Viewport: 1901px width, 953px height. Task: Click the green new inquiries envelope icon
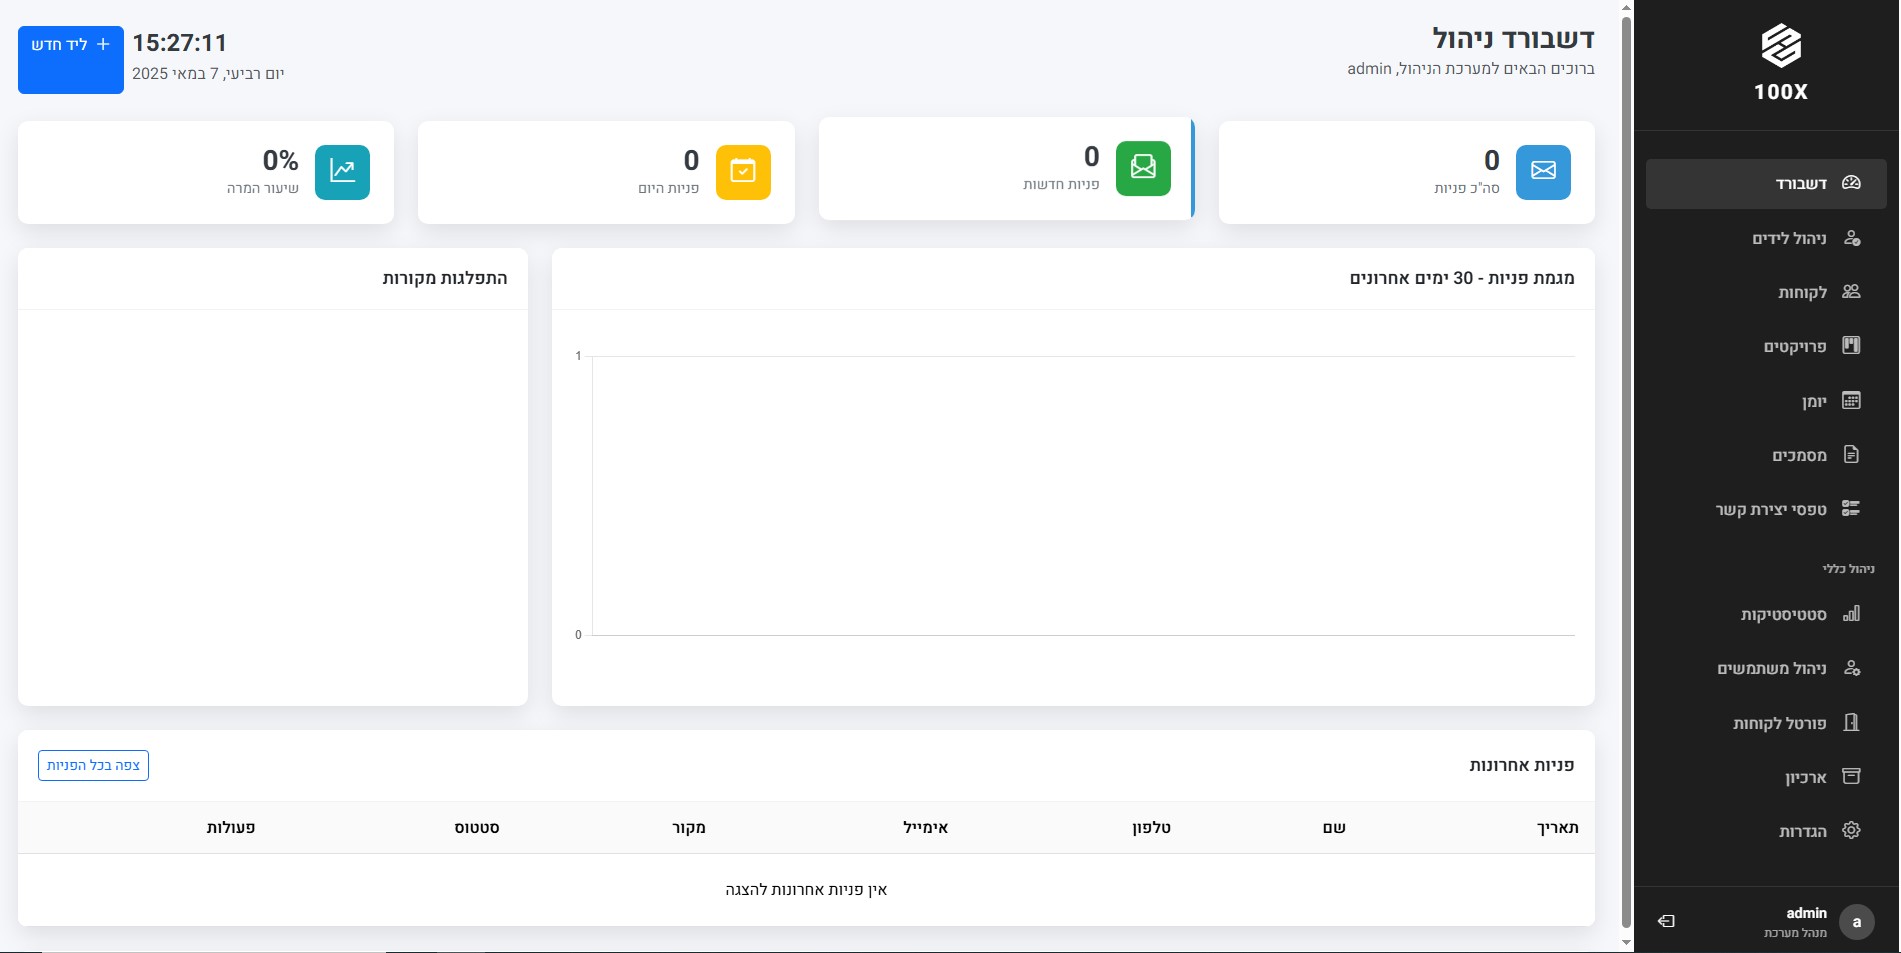tap(1143, 168)
